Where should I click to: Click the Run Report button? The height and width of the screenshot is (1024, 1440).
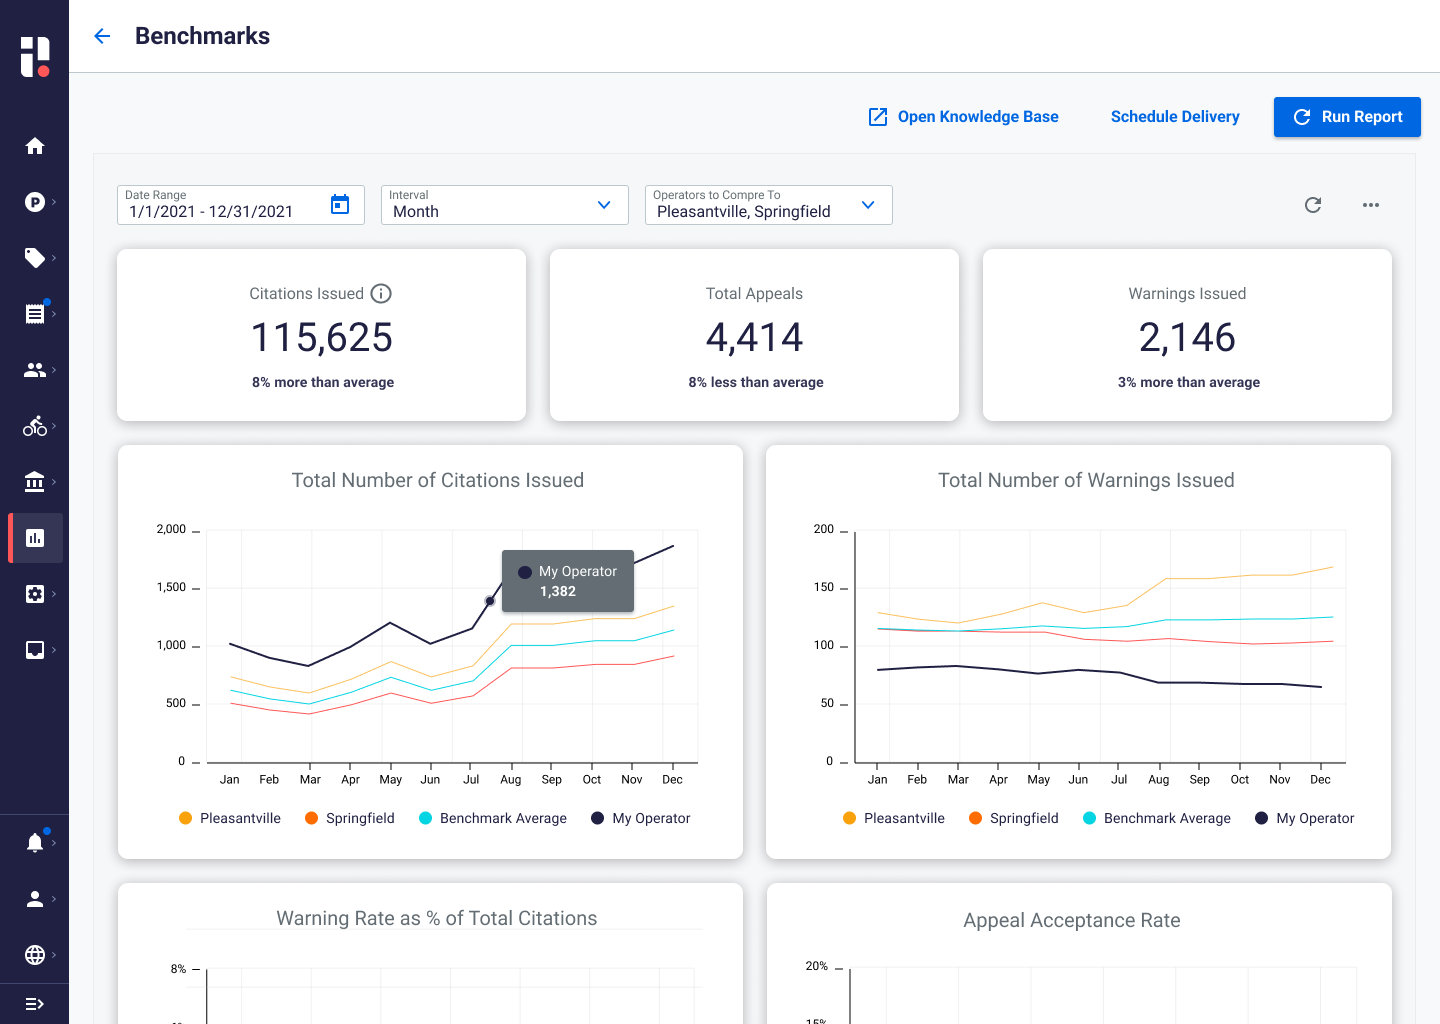click(1347, 117)
